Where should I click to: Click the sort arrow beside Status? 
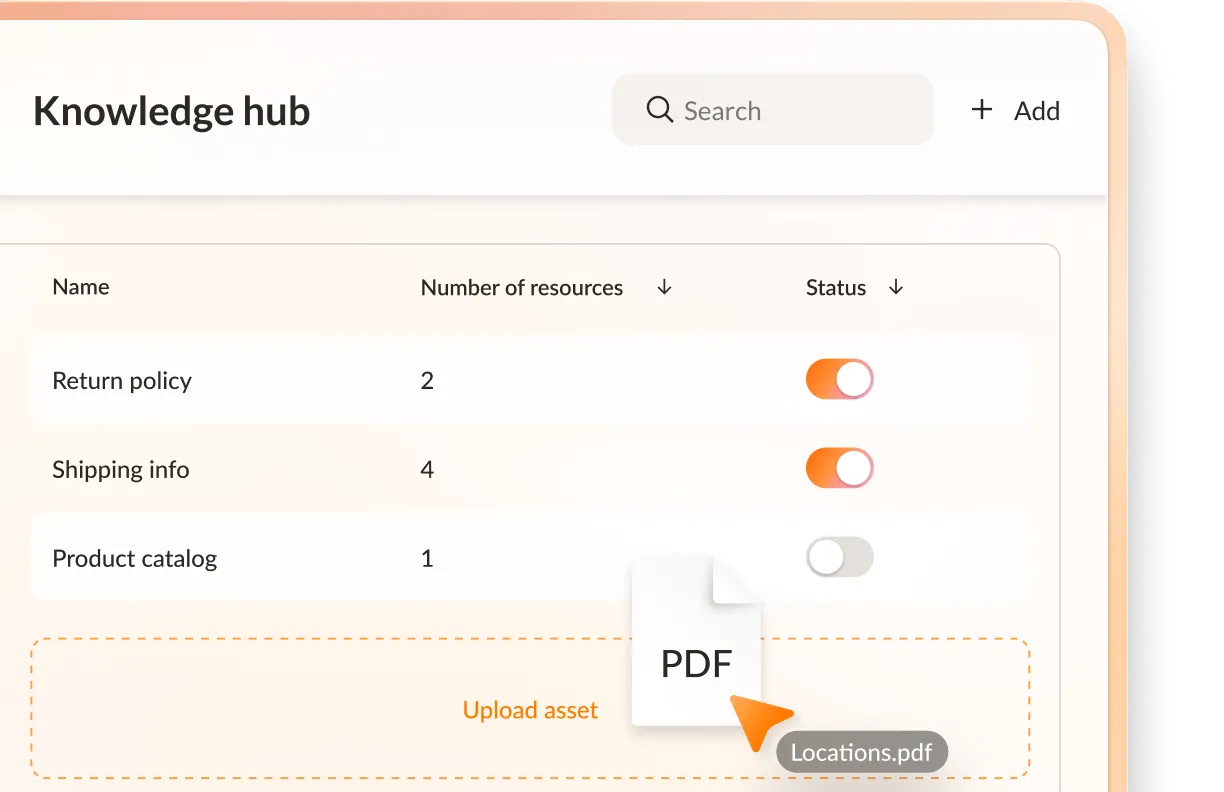tap(895, 287)
